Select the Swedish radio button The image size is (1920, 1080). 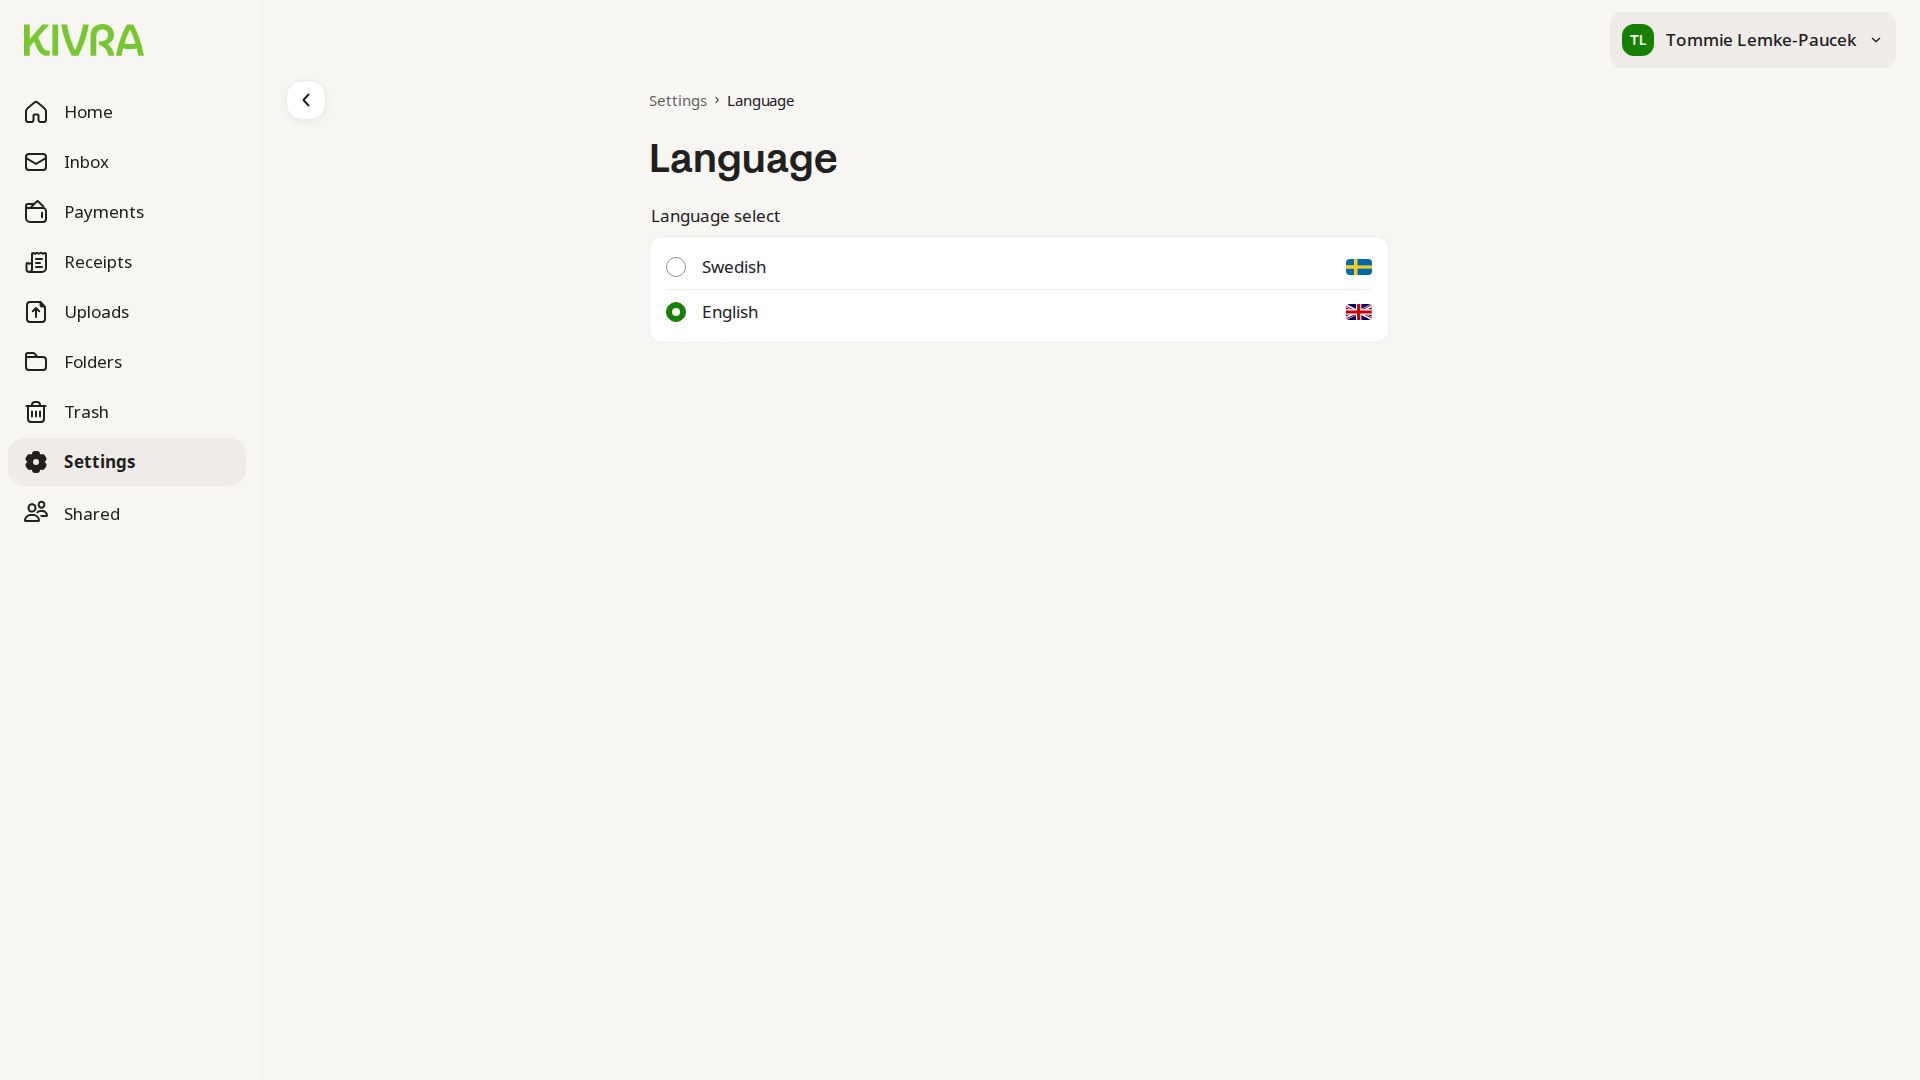pyautogui.click(x=676, y=267)
